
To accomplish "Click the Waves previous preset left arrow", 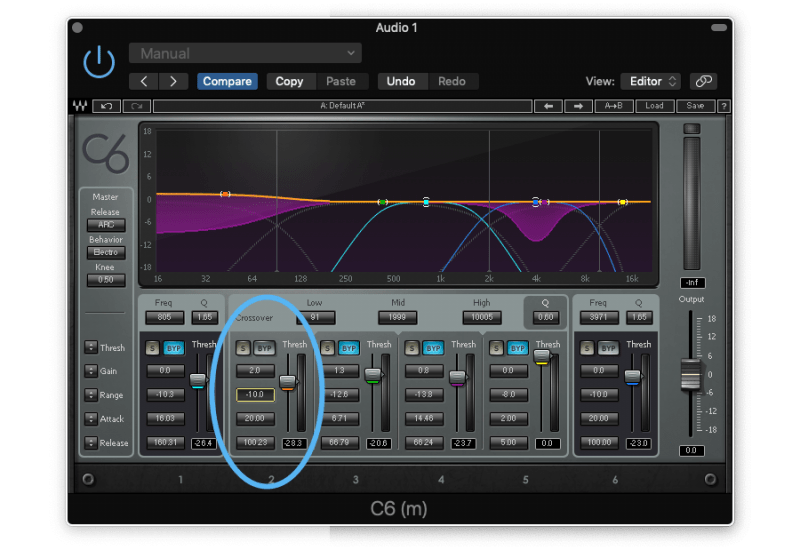I will (548, 106).
